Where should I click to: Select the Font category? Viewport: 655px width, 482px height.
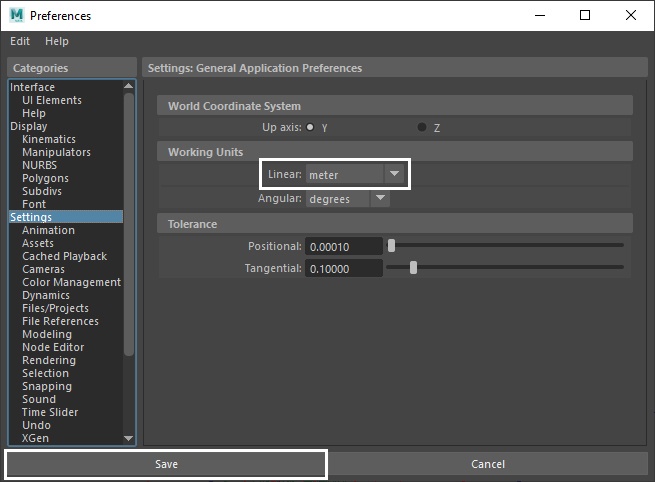tap(34, 204)
